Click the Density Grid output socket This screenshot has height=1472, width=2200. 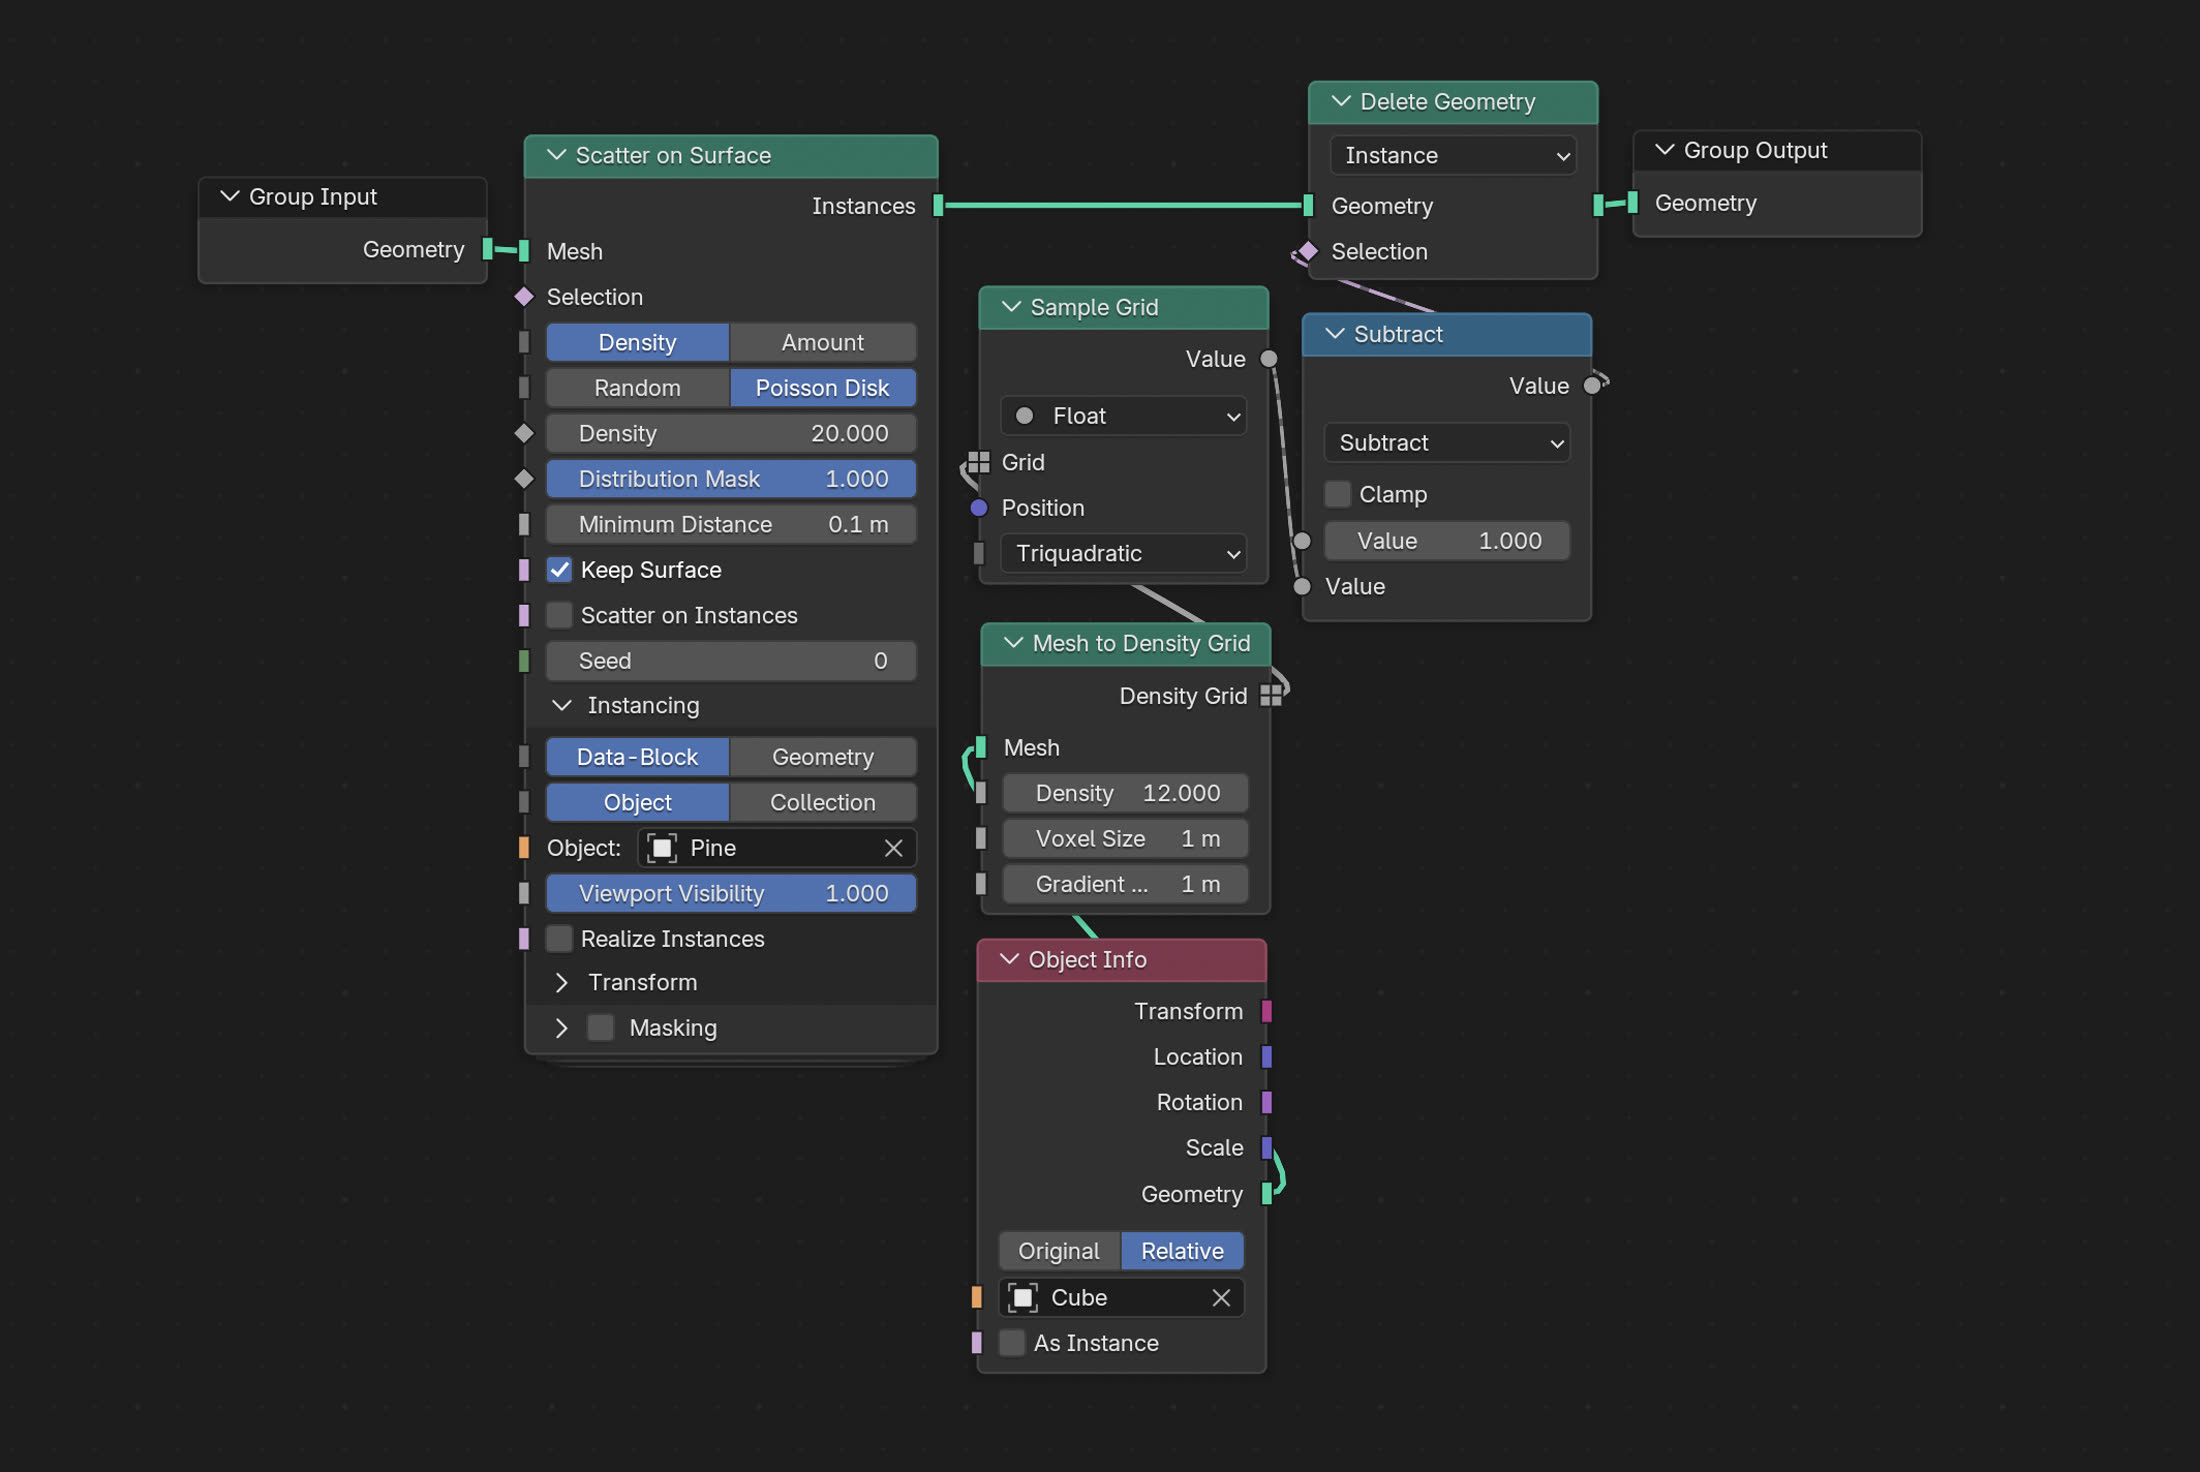(1271, 696)
